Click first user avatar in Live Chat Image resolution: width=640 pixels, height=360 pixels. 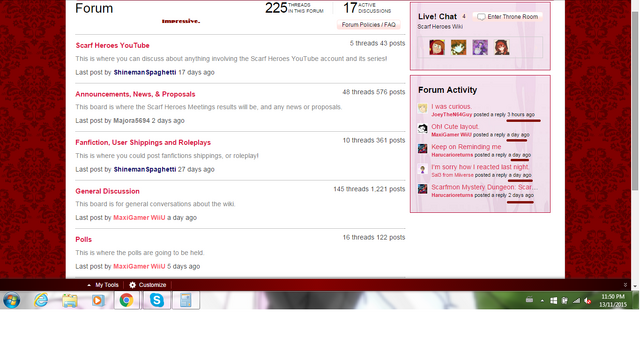coord(437,47)
